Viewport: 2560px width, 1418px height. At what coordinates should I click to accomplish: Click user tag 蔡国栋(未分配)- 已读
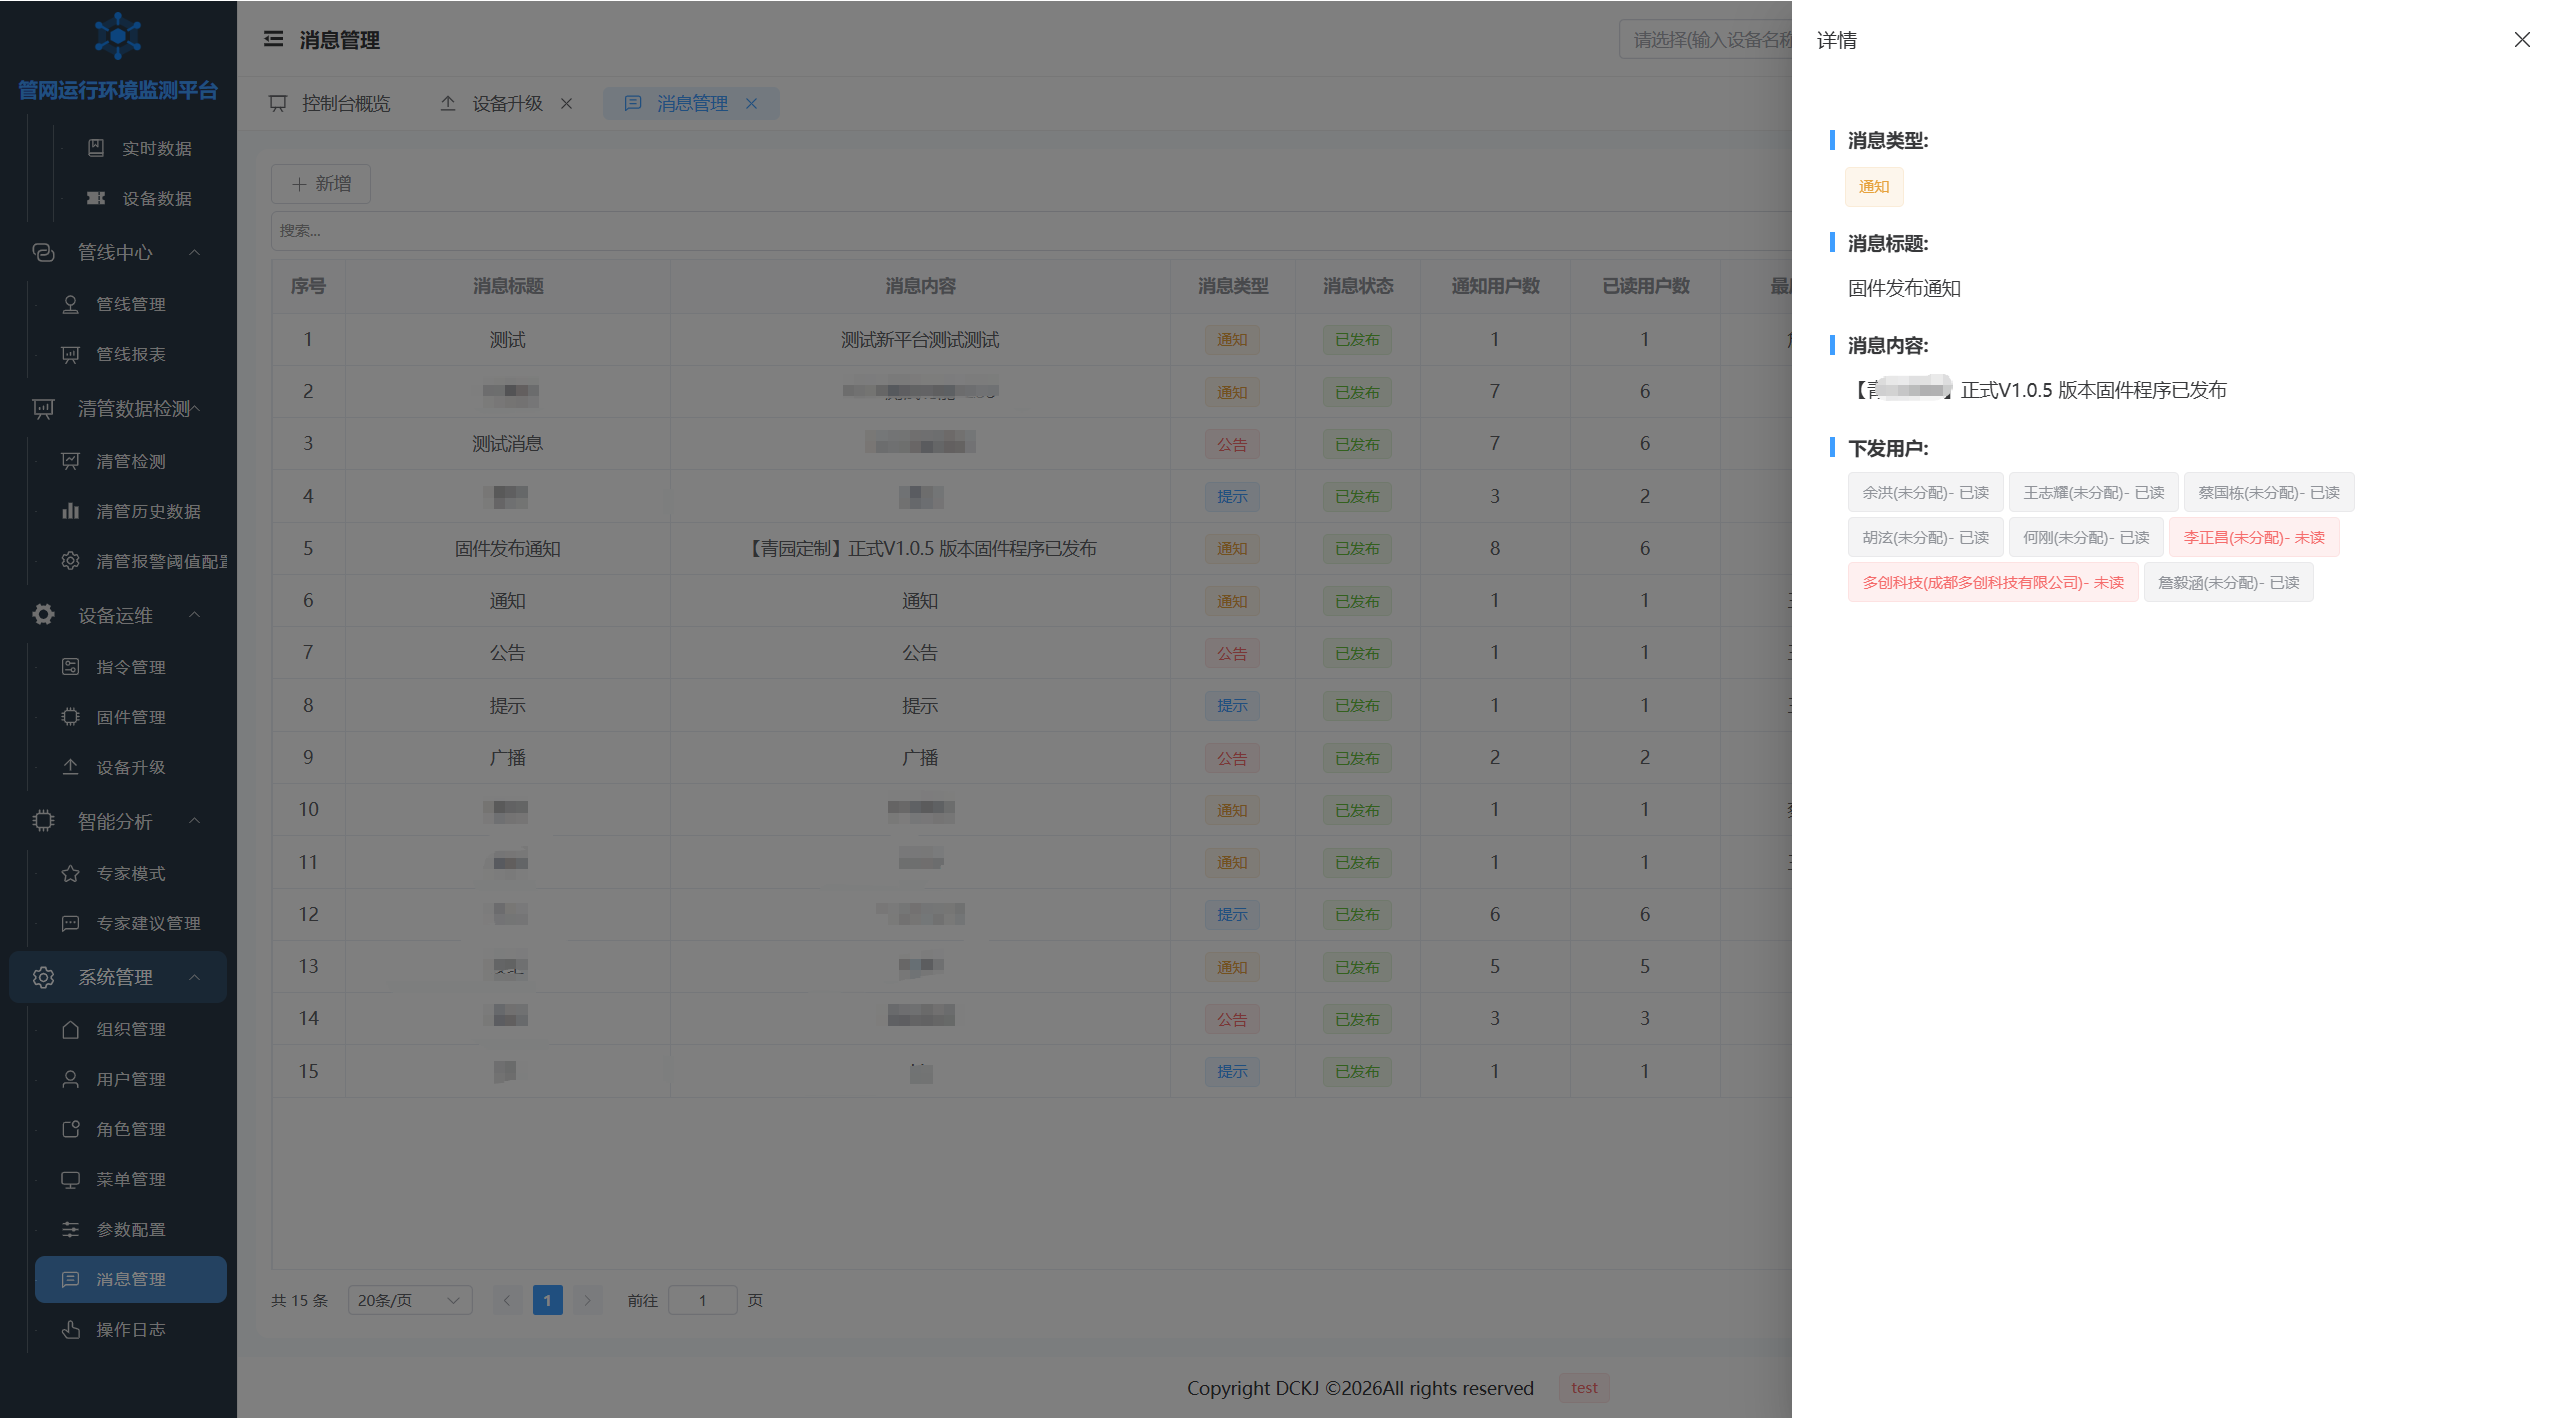2269,492
